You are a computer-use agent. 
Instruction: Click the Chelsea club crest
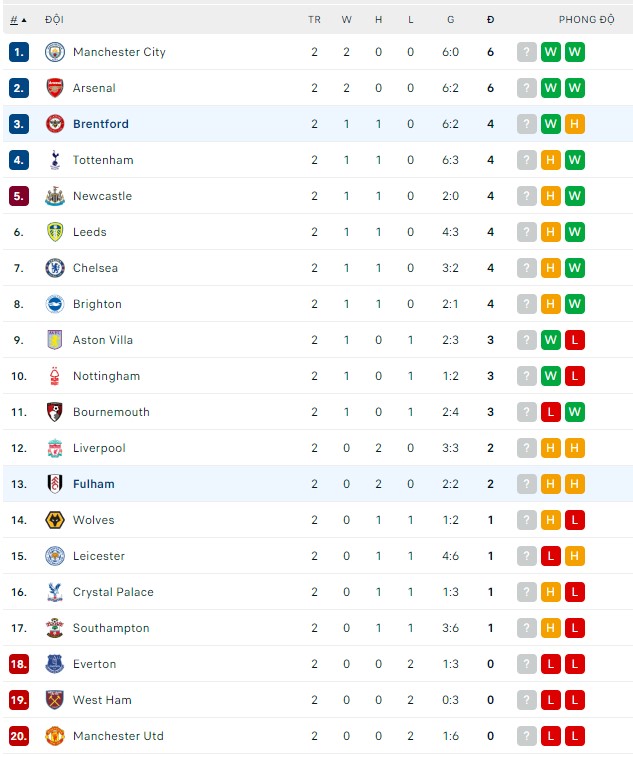pos(55,268)
